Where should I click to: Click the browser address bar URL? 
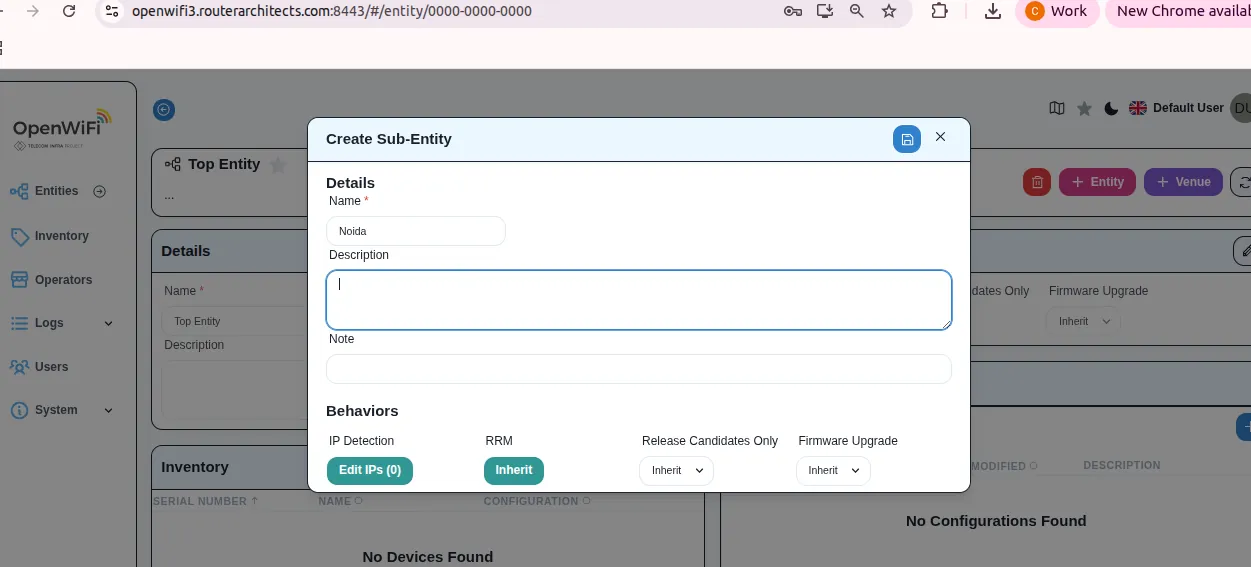(332, 11)
